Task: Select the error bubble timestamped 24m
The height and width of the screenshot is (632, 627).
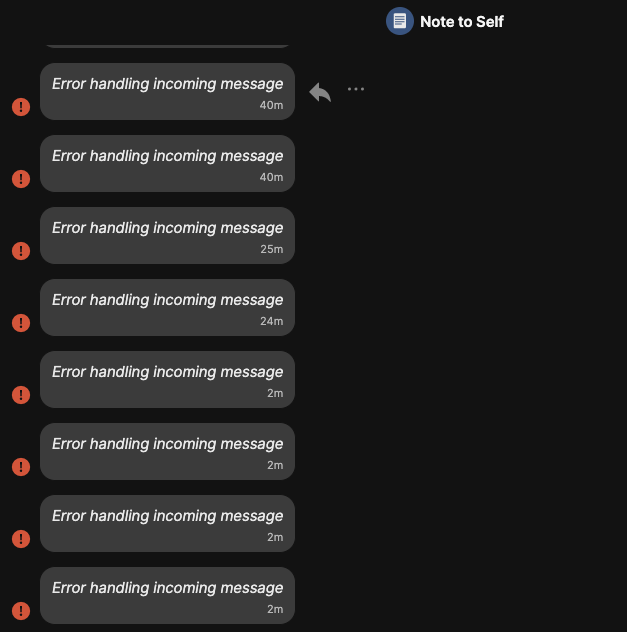Action: [x=167, y=308]
